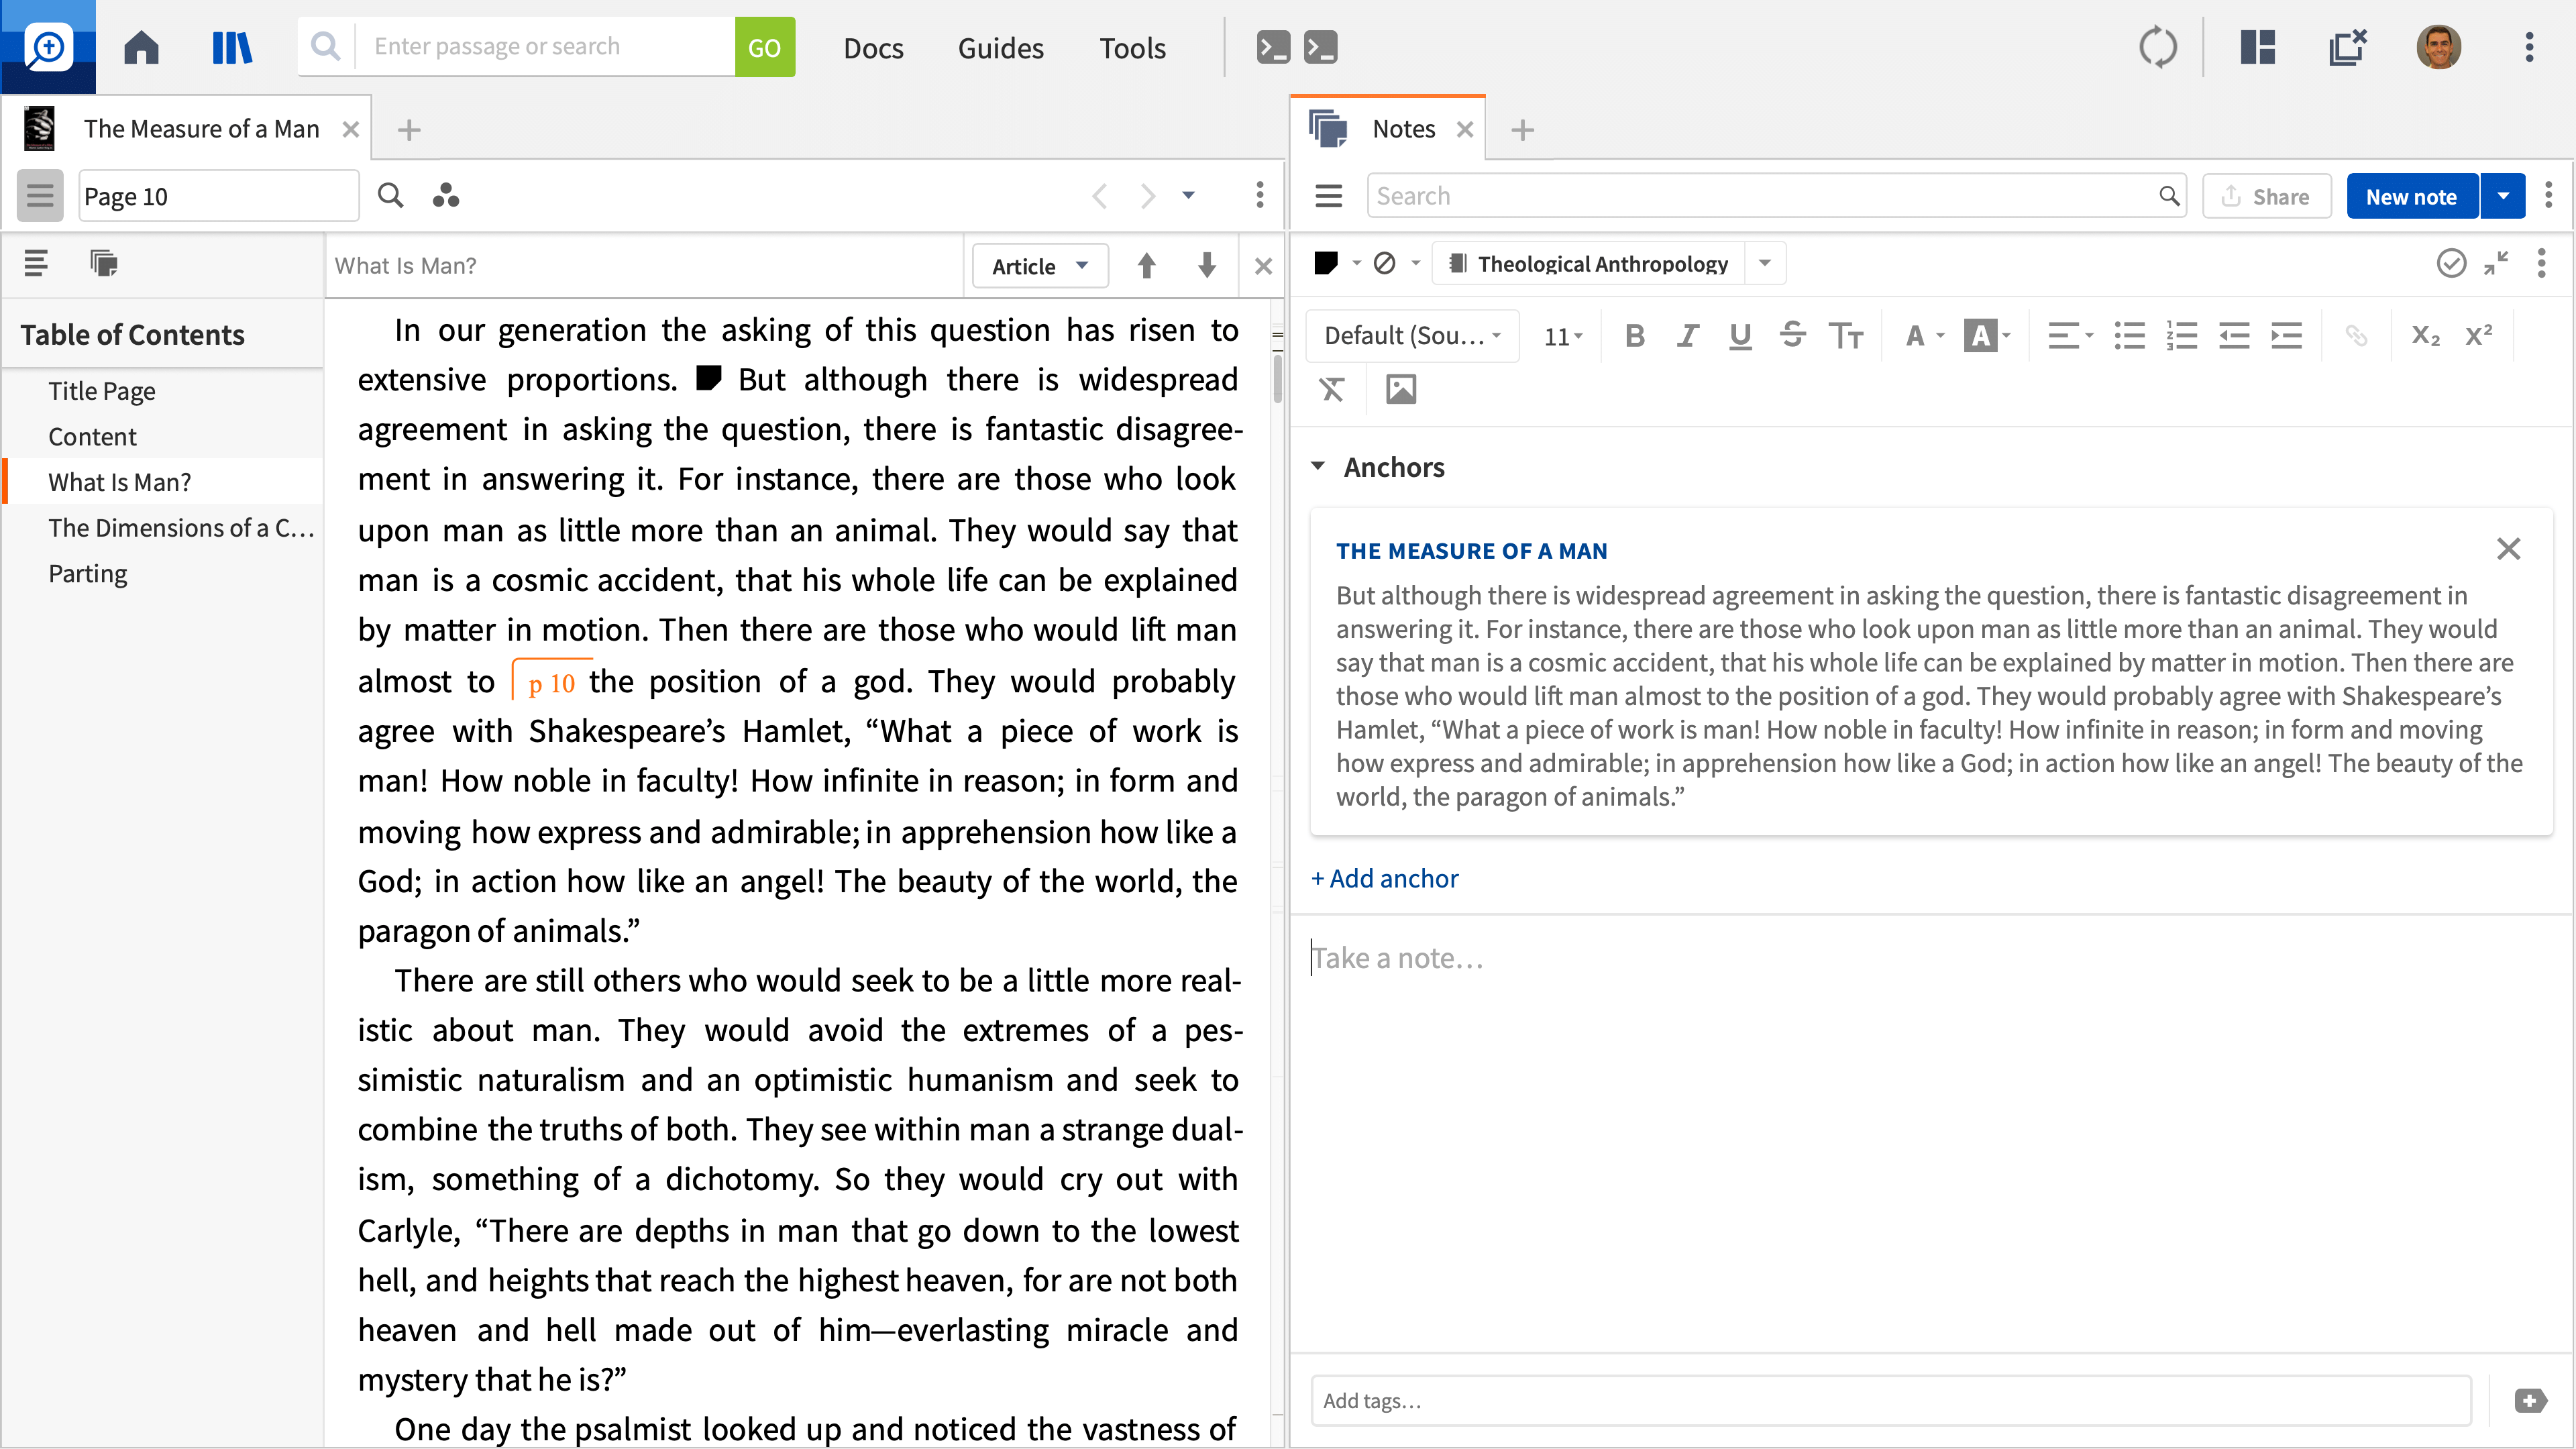Open the visual filters icon
2576x1449 pixels.
click(446, 195)
